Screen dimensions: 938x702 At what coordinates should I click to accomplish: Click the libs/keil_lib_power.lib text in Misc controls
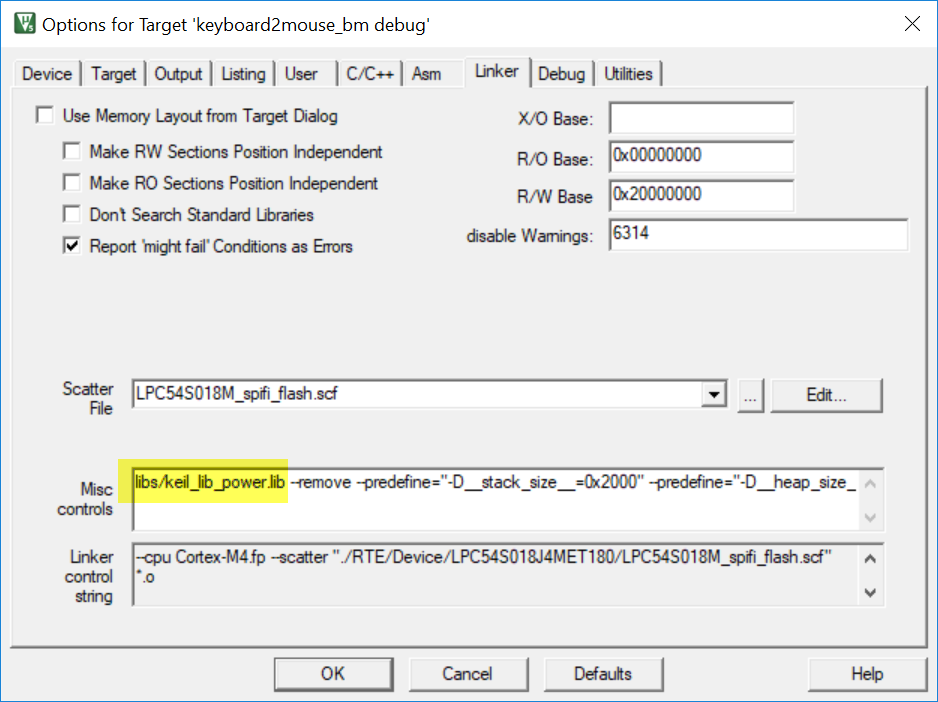click(209, 482)
